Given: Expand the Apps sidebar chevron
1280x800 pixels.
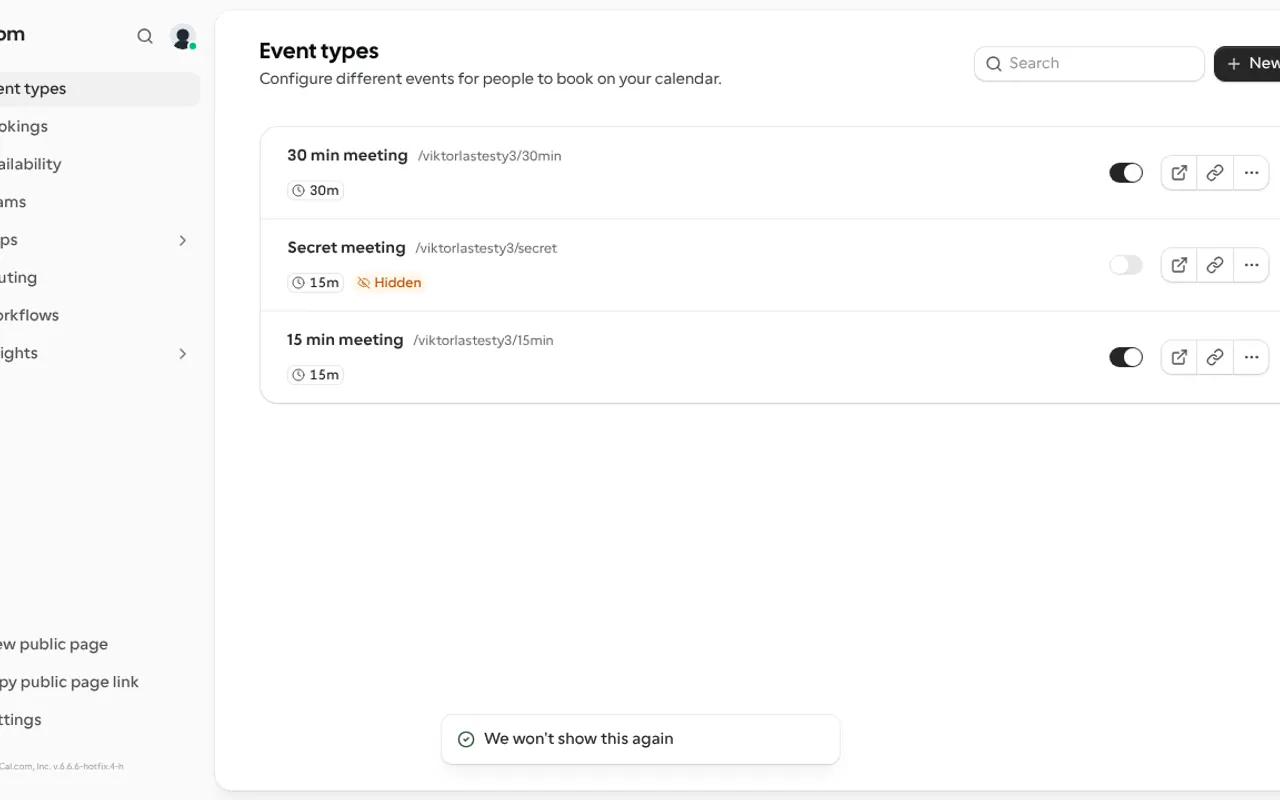Looking at the screenshot, I should click(x=182, y=240).
